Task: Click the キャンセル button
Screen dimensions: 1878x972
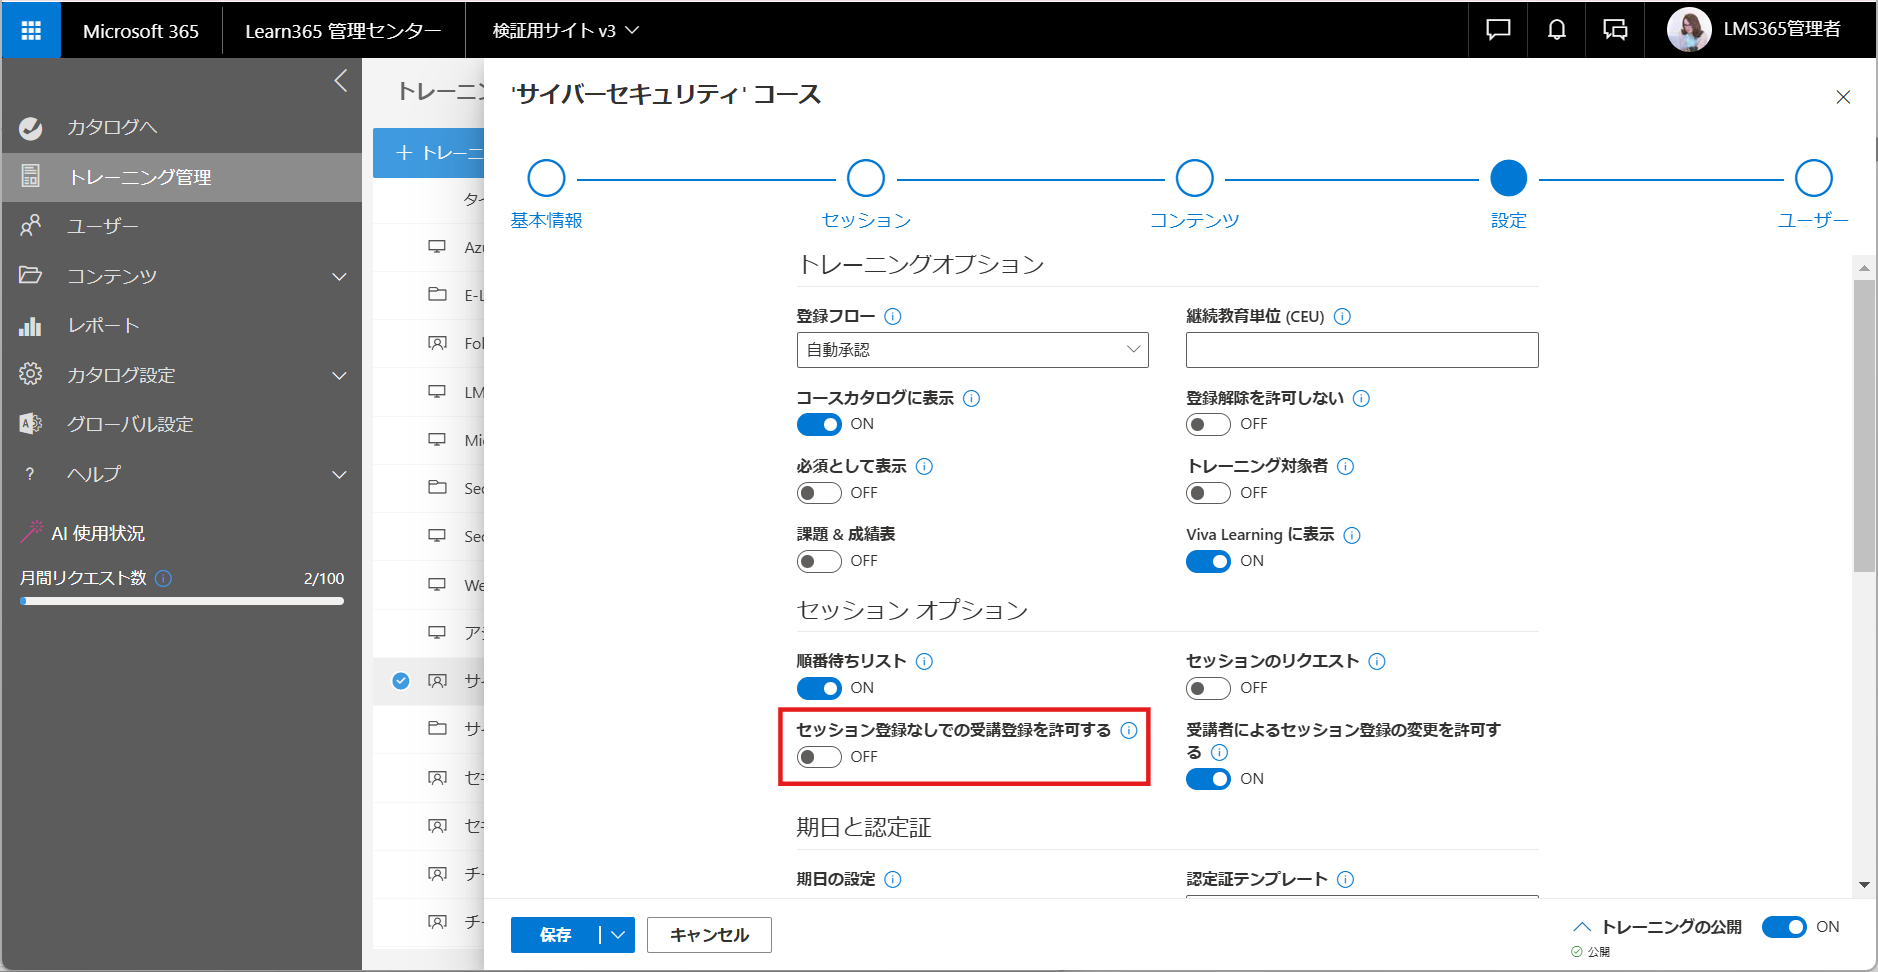Action: tap(709, 935)
